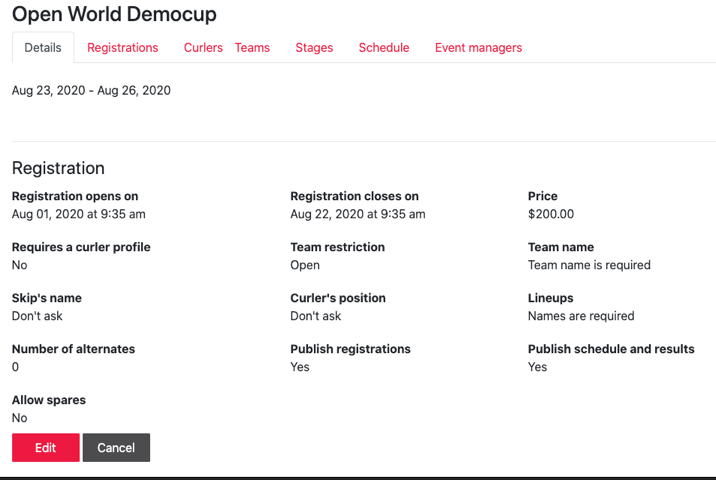Select 'Aug 22, 2020 at 9:35 am' value

(x=358, y=214)
